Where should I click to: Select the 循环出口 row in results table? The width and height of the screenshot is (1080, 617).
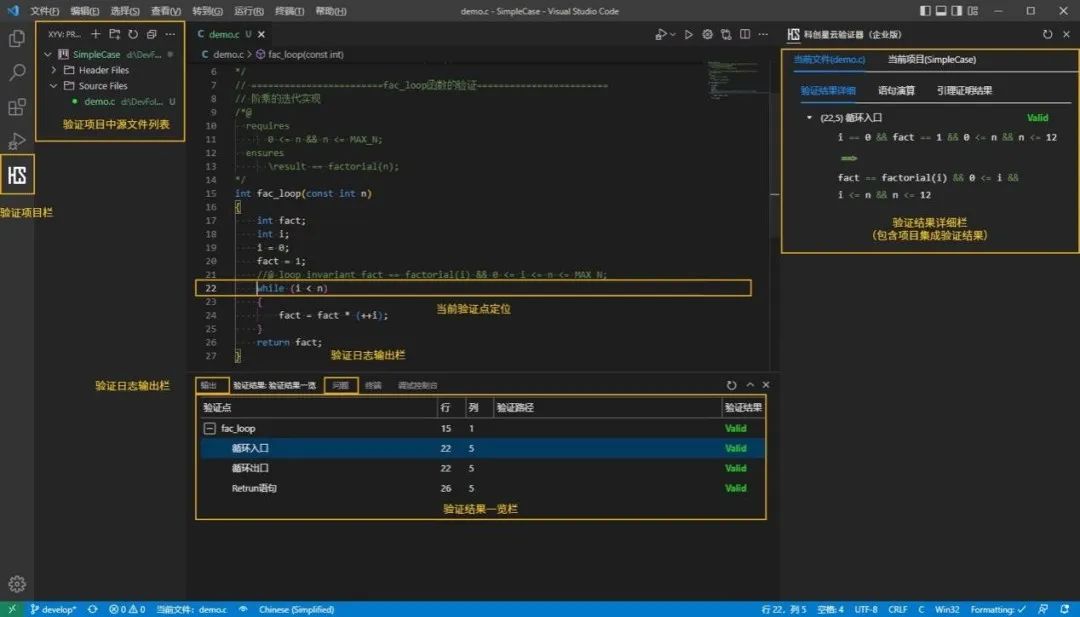tap(250, 468)
